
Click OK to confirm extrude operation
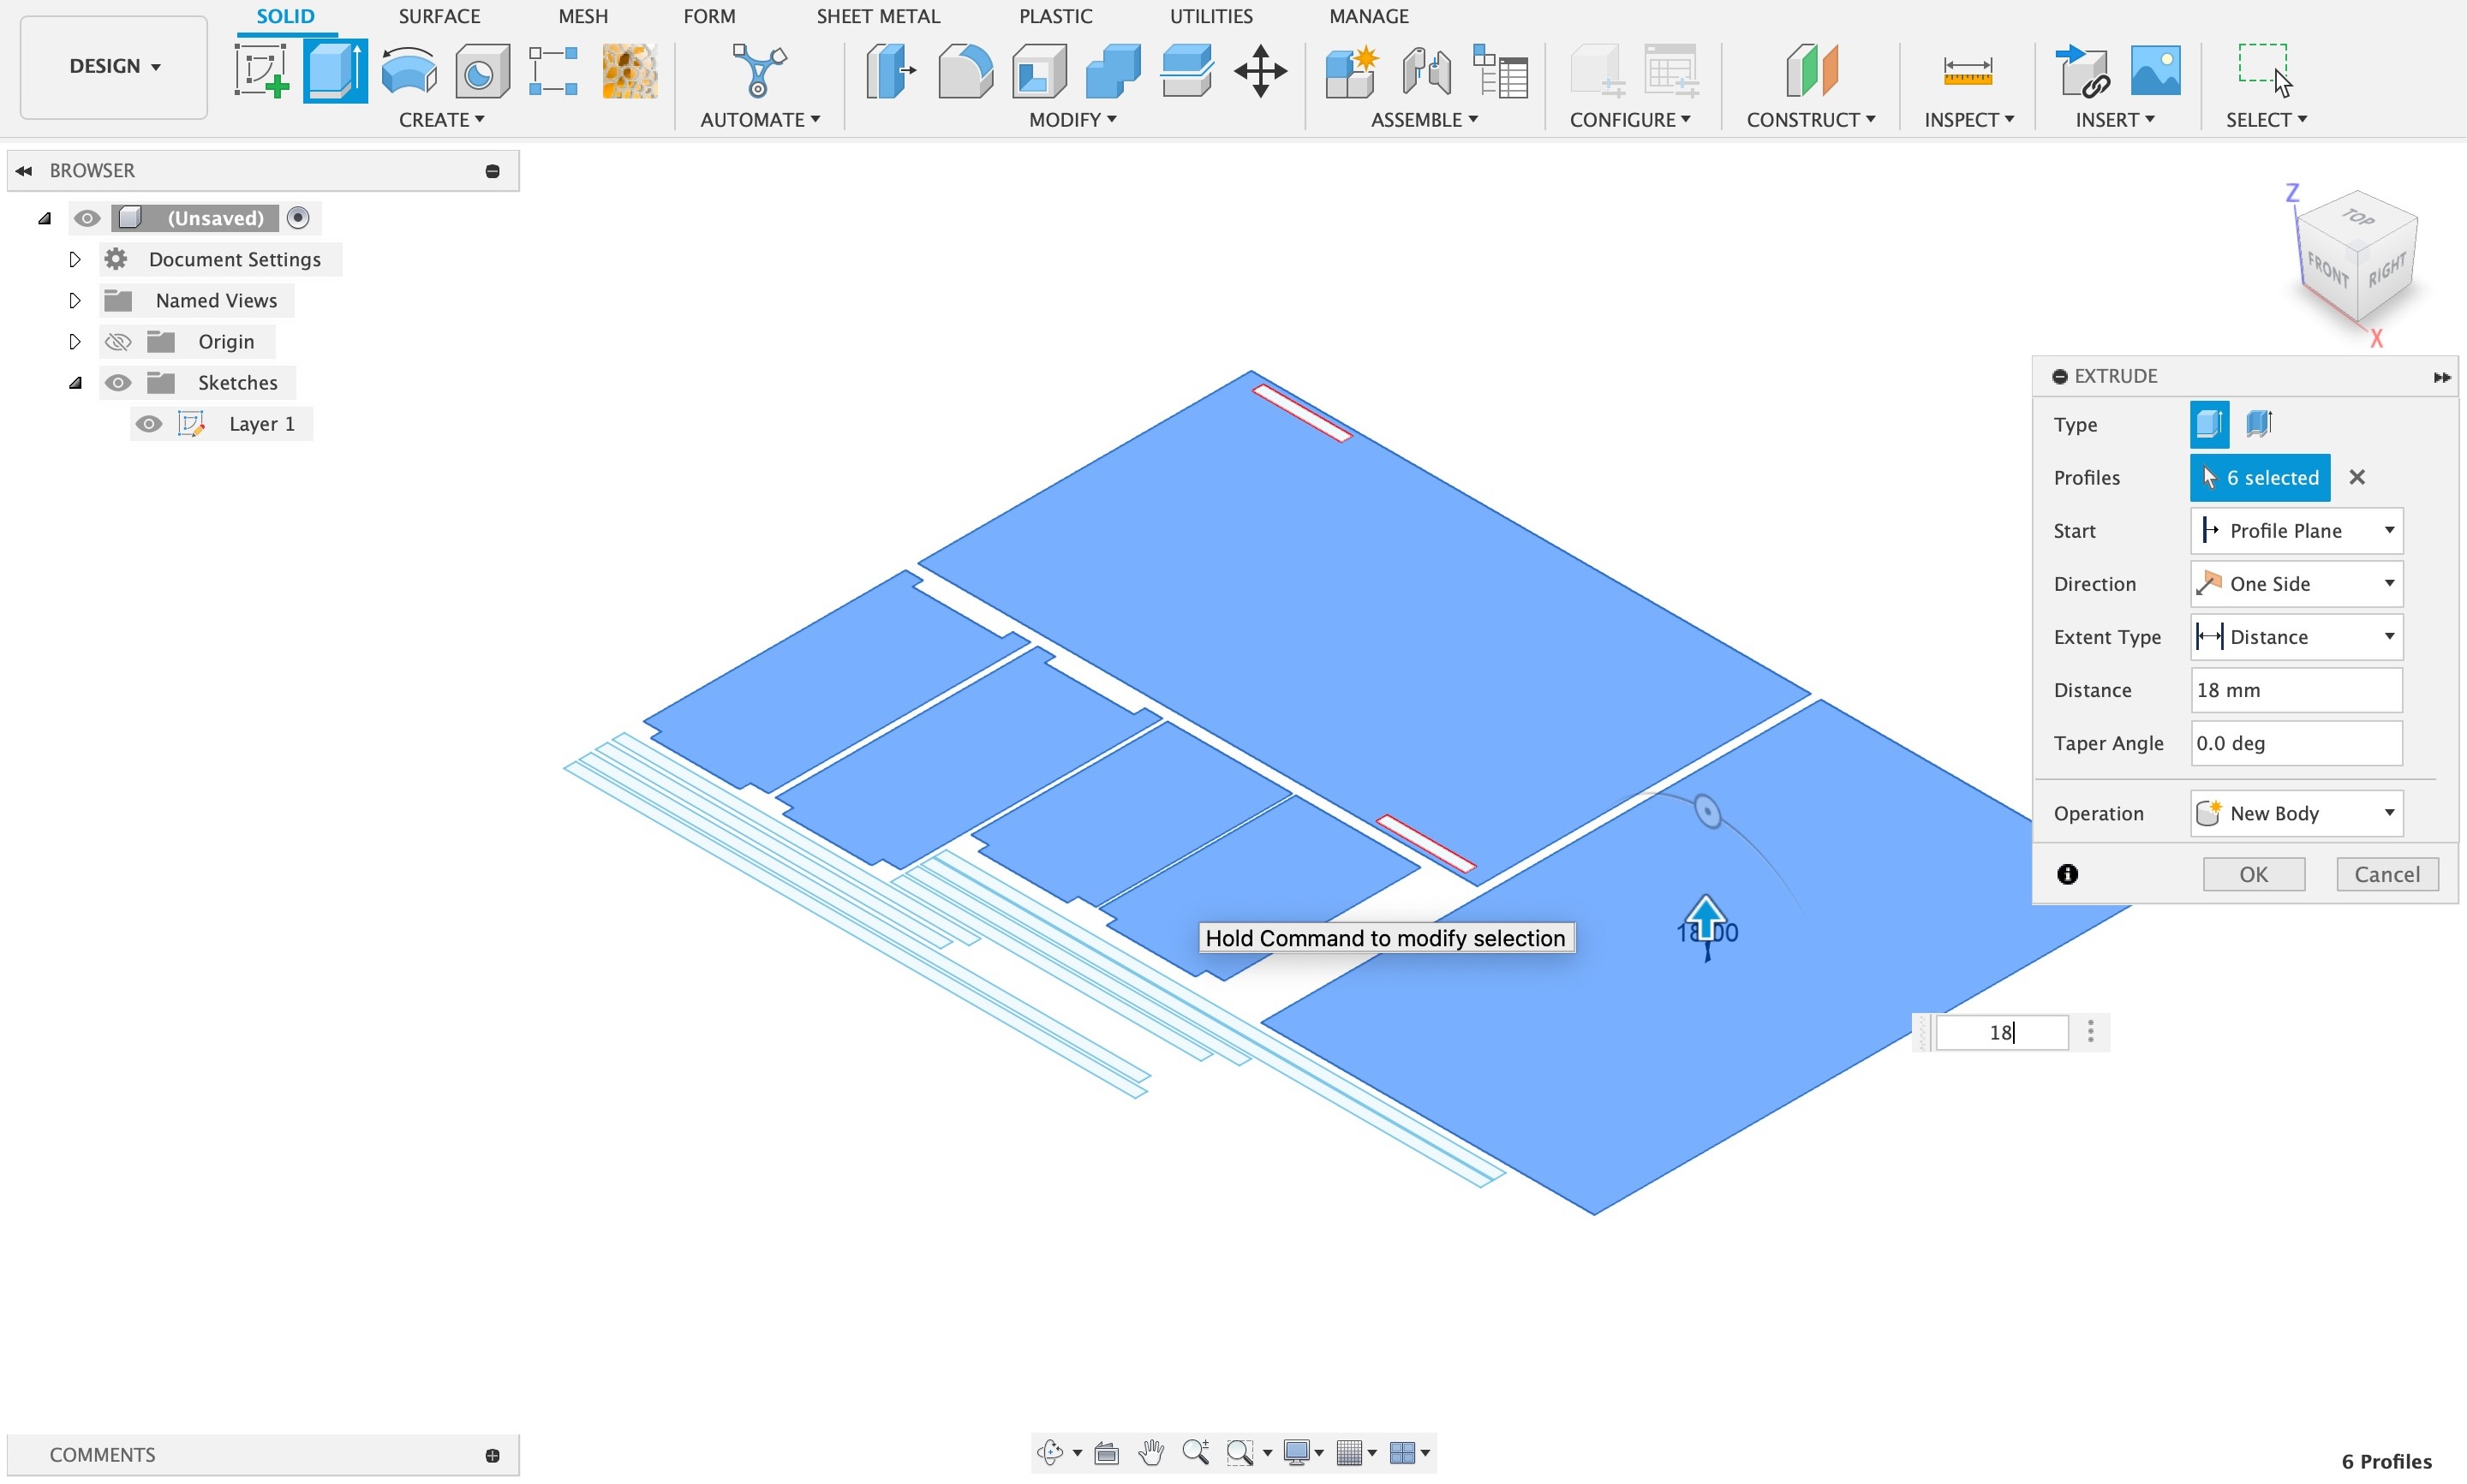click(2254, 873)
